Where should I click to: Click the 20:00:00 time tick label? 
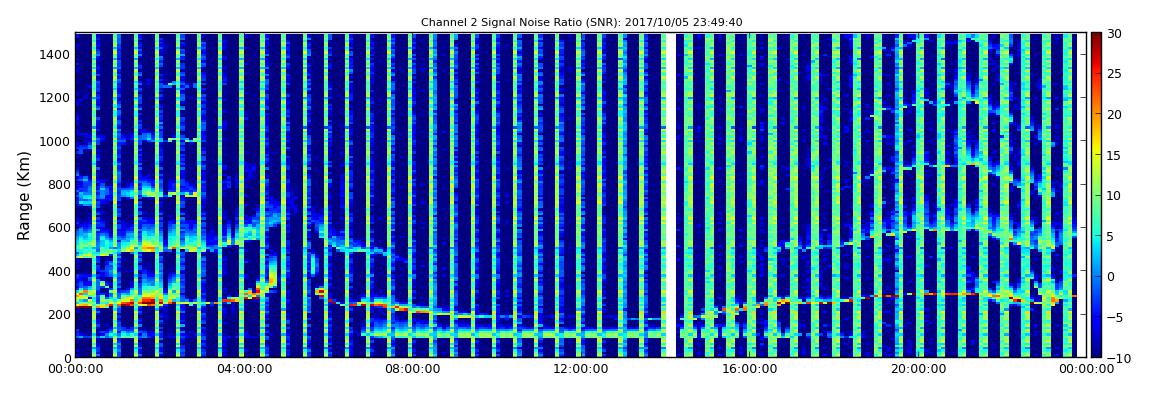click(918, 370)
